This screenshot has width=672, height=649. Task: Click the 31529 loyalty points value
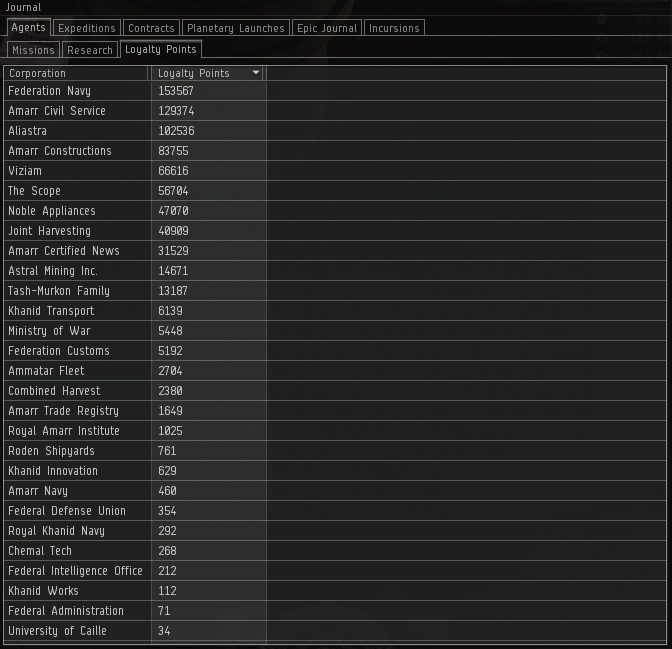click(173, 251)
